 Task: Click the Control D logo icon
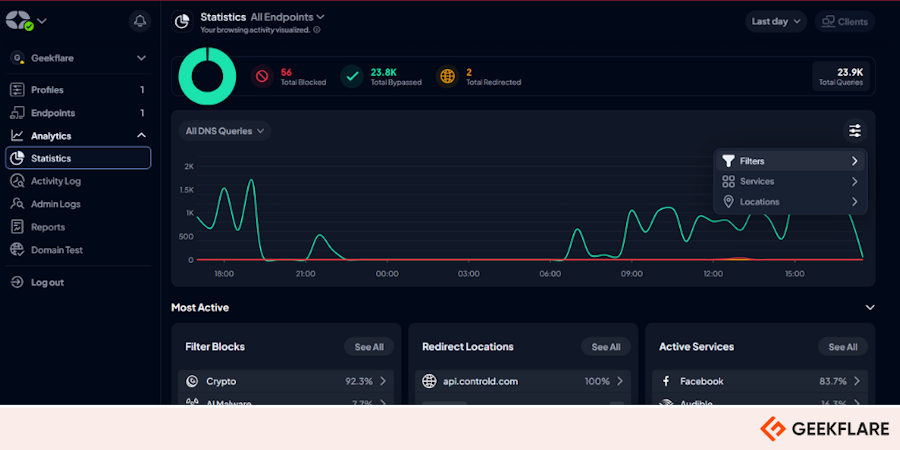tap(19, 20)
